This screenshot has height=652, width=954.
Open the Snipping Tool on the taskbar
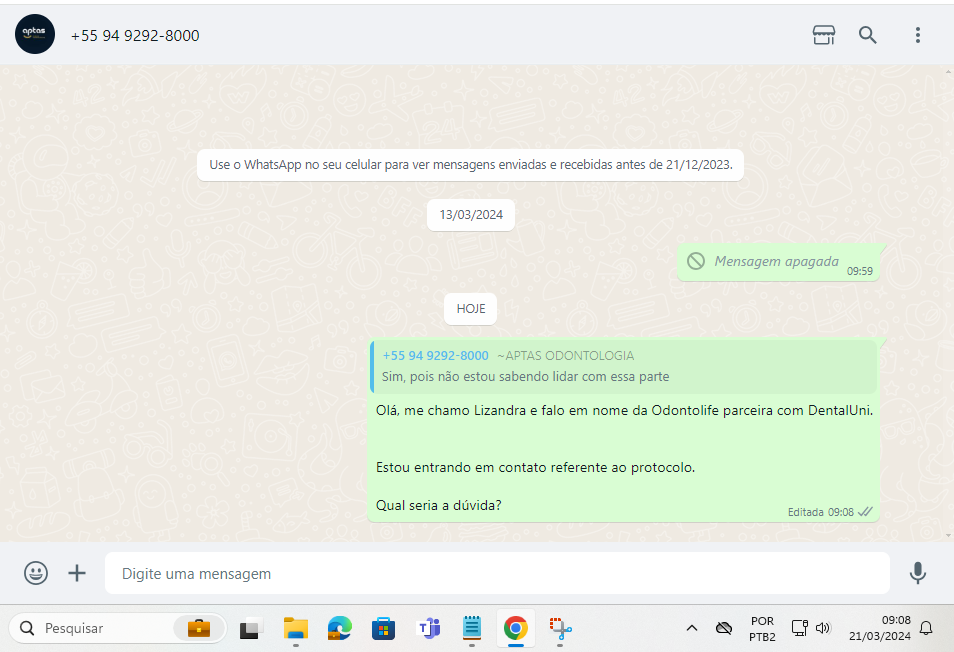(x=560, y=629)
